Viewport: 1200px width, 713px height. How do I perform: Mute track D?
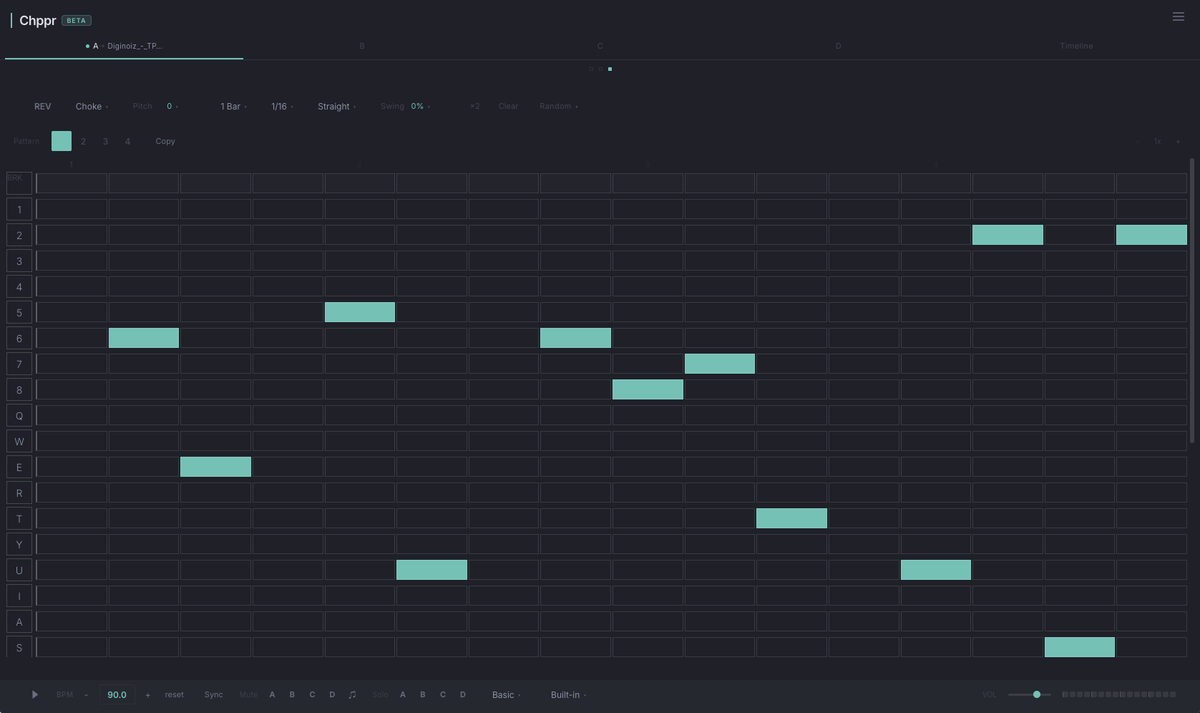332,694
